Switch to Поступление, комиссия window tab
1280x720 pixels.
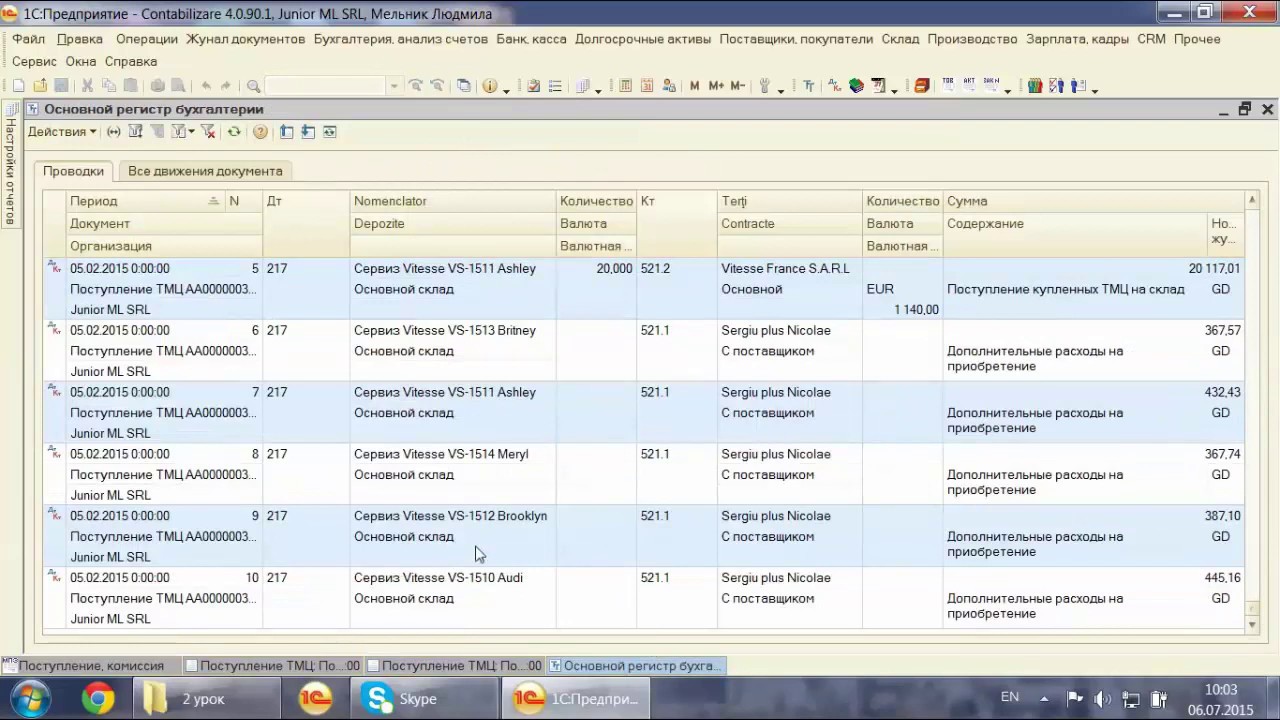click(90, 665)
